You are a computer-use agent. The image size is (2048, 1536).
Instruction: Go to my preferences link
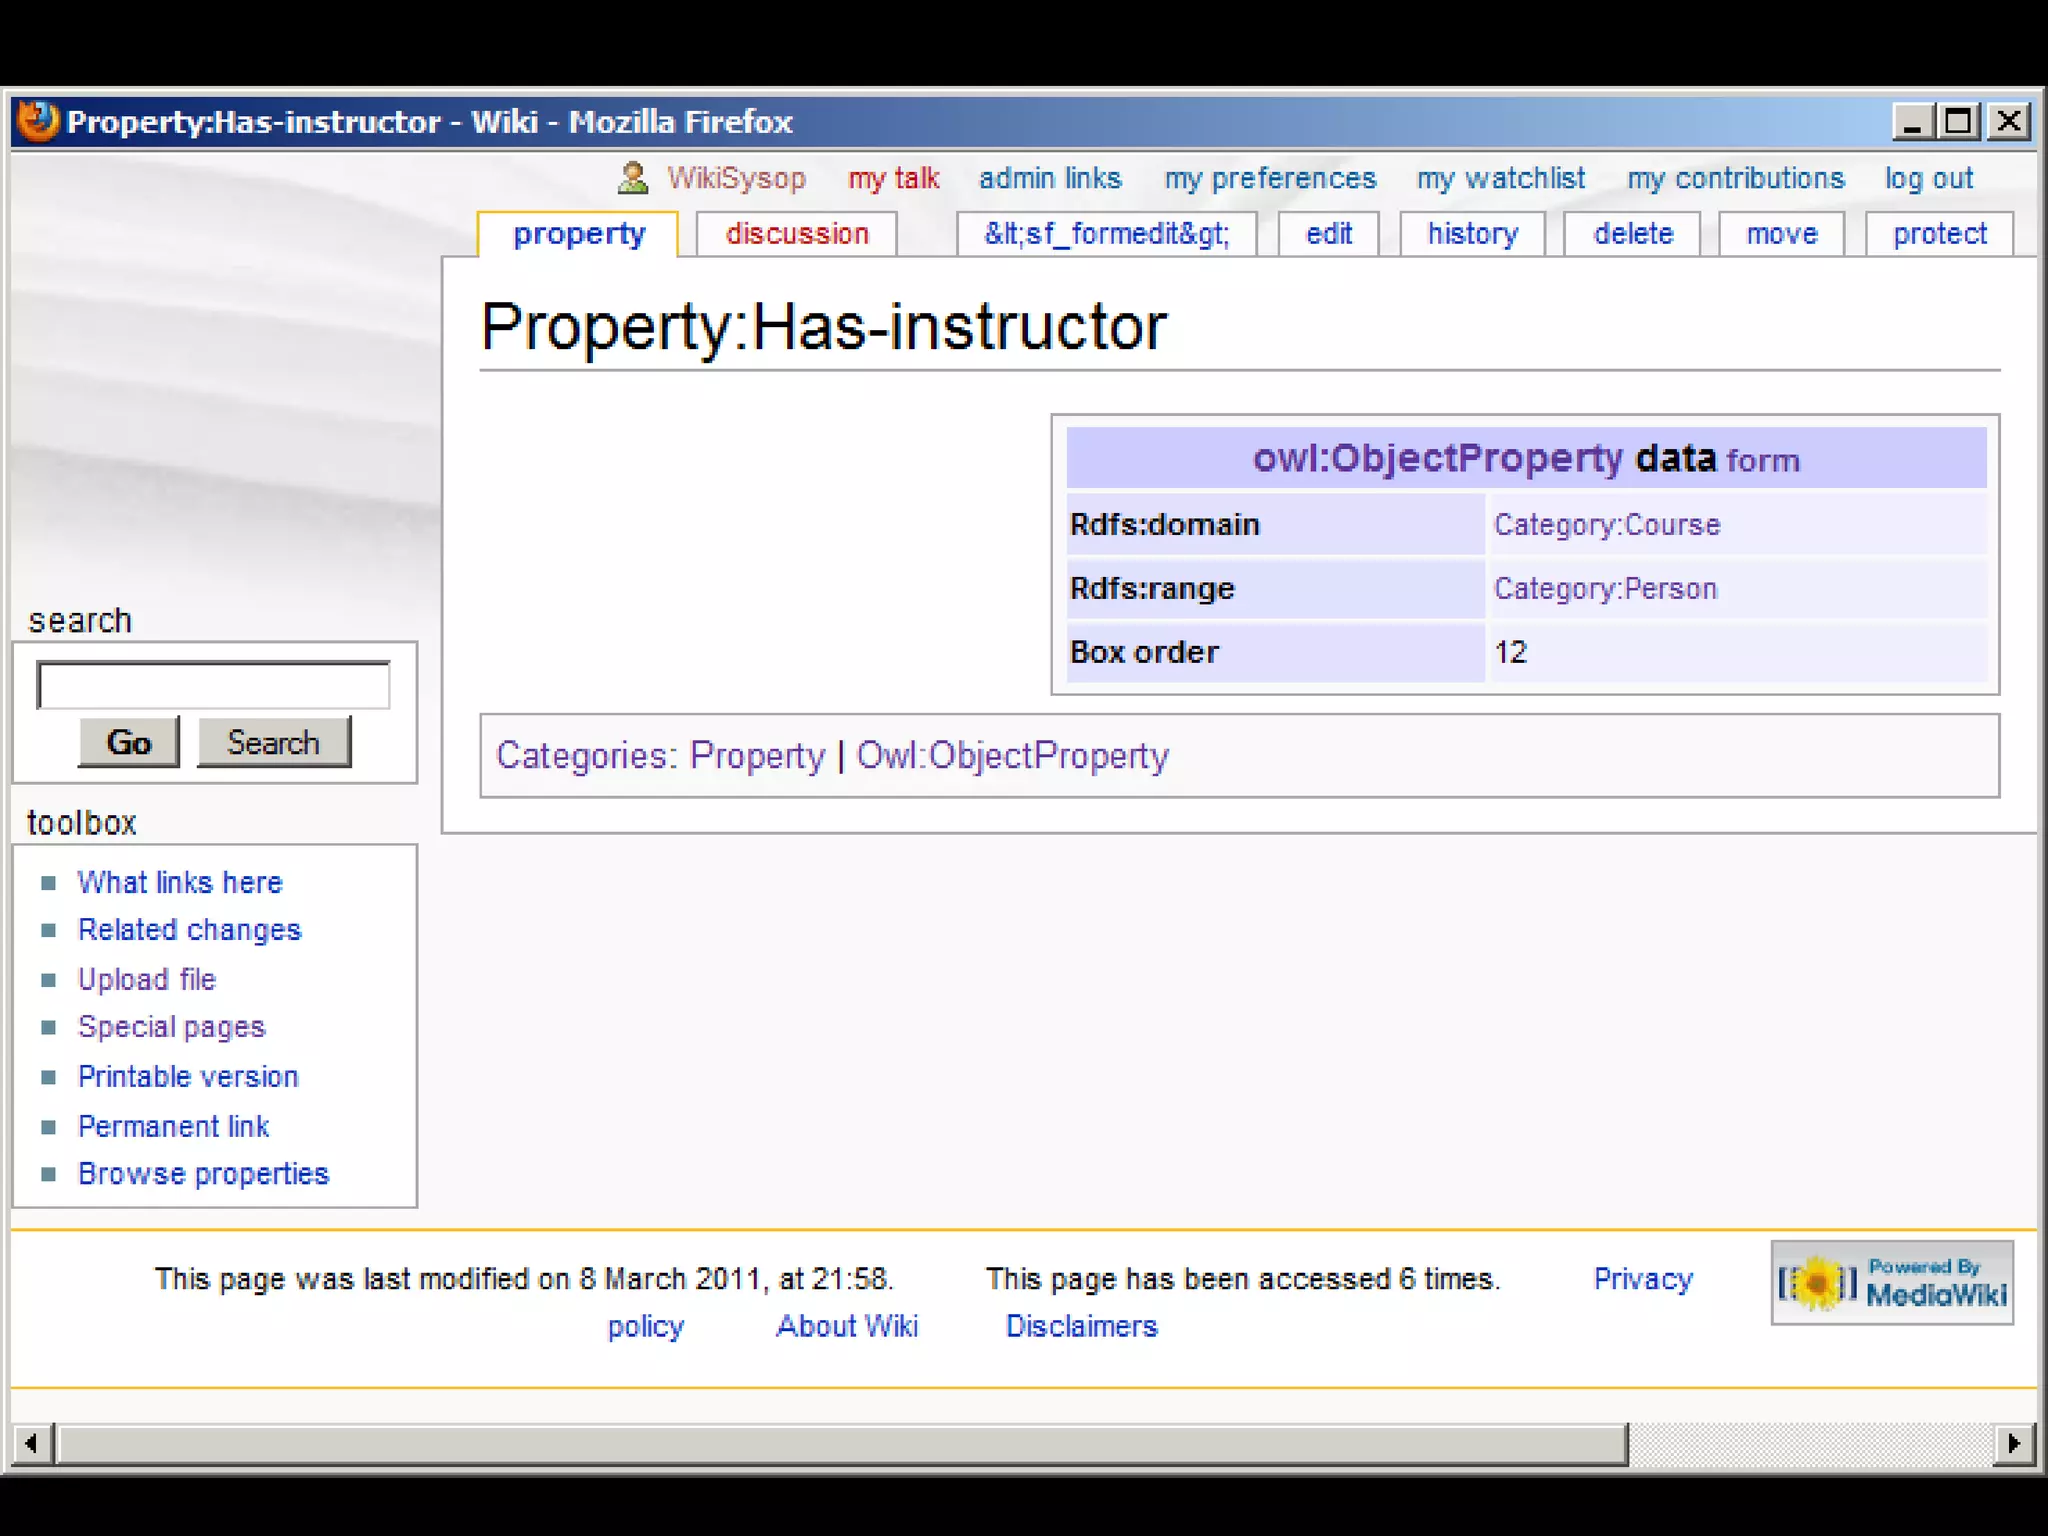coord(1269,178)
